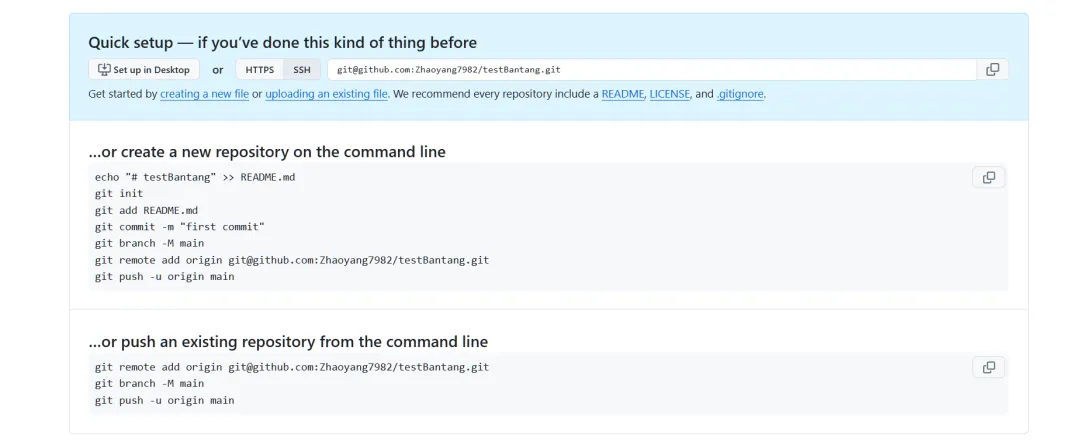Copy the push existing repository commands
Screen dimensions: 1080x440
pyautogui.click(x=988, y=367)
